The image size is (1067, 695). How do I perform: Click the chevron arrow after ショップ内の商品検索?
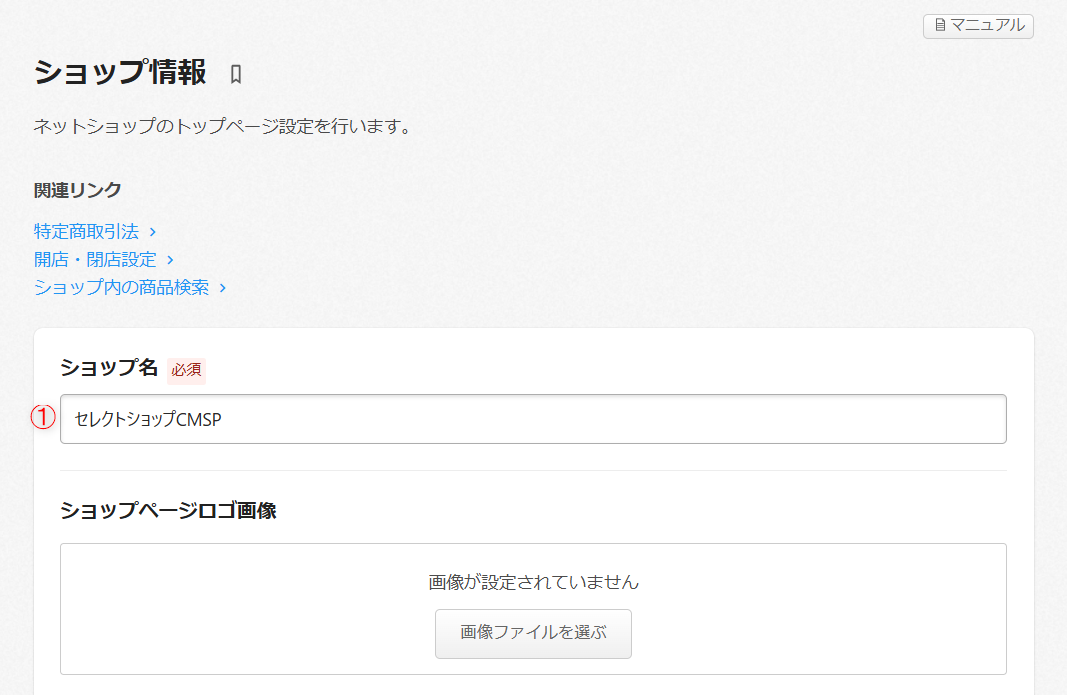click(223, 288)
